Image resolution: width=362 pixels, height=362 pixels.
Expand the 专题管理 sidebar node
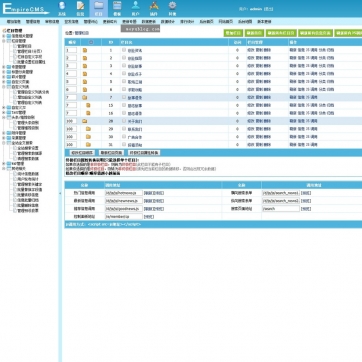click(x=4, y=67)
